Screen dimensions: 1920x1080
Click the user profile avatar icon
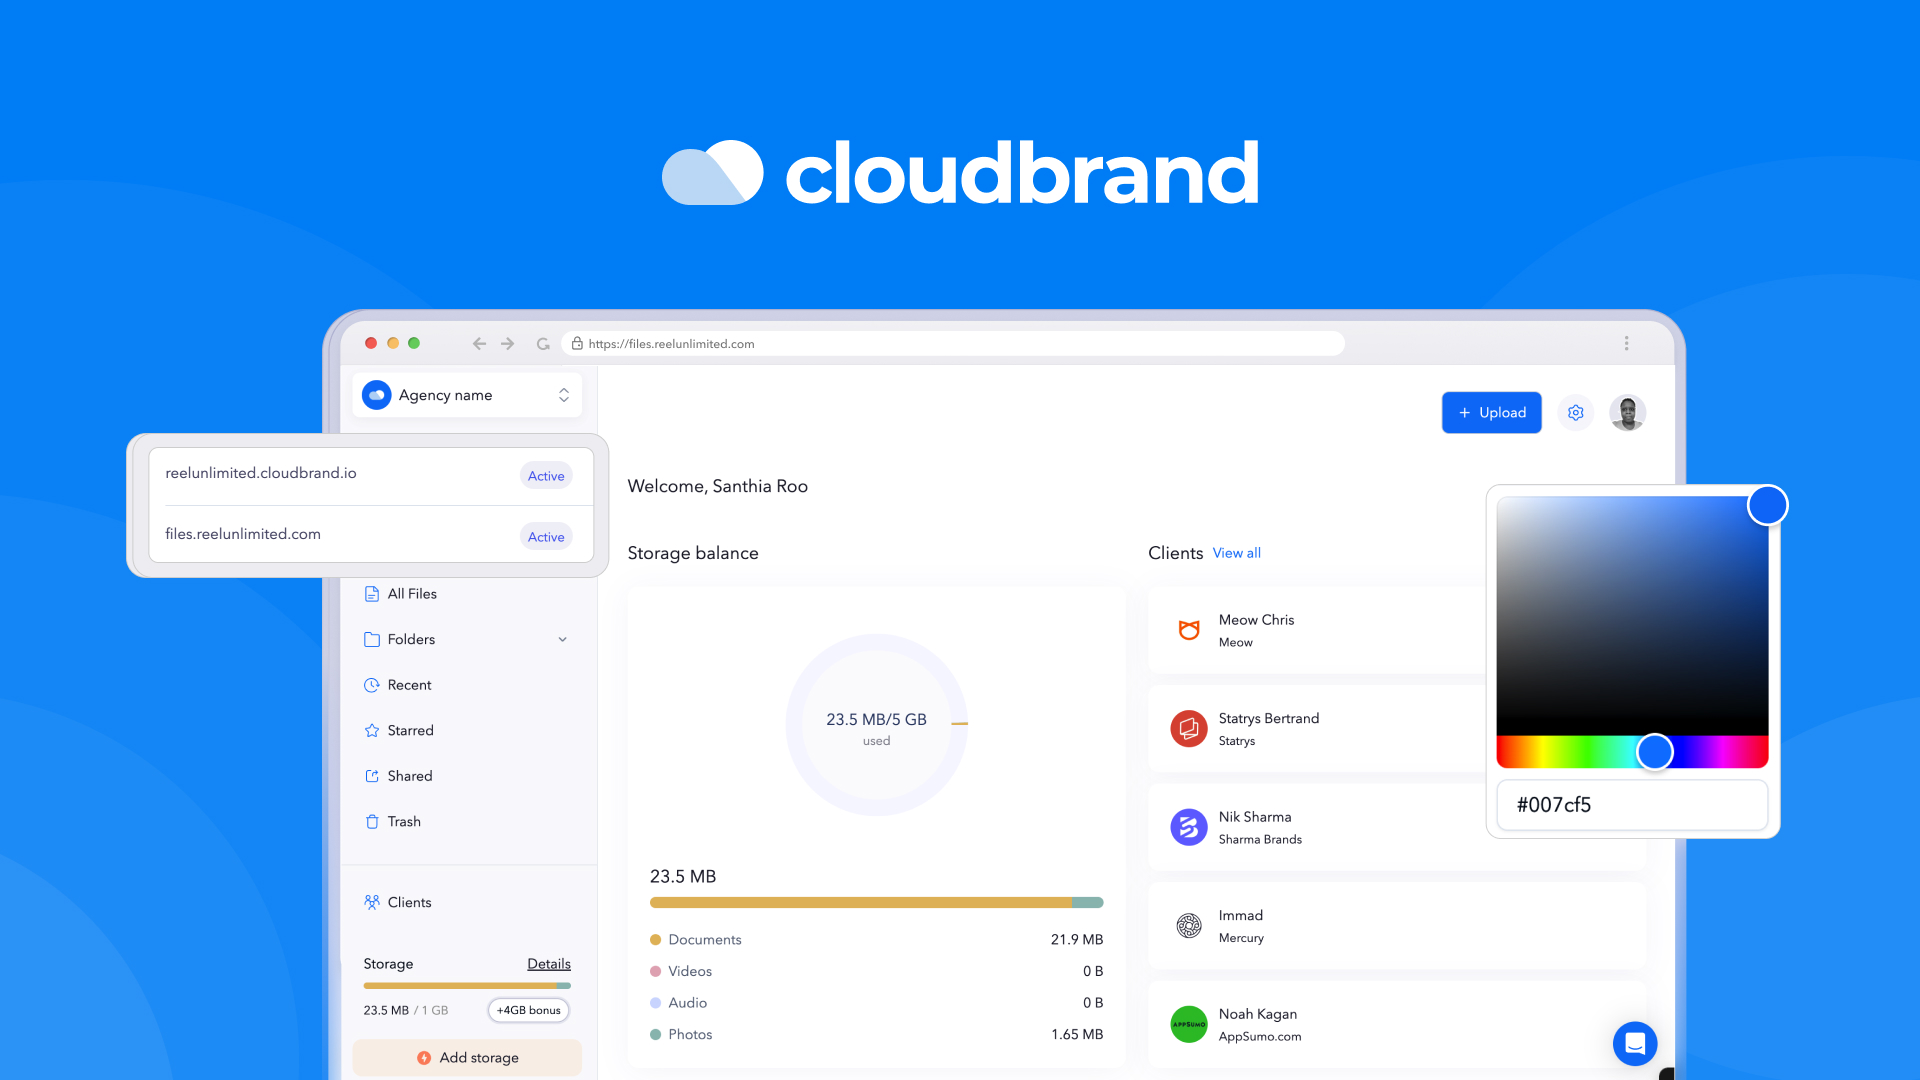1627,413
